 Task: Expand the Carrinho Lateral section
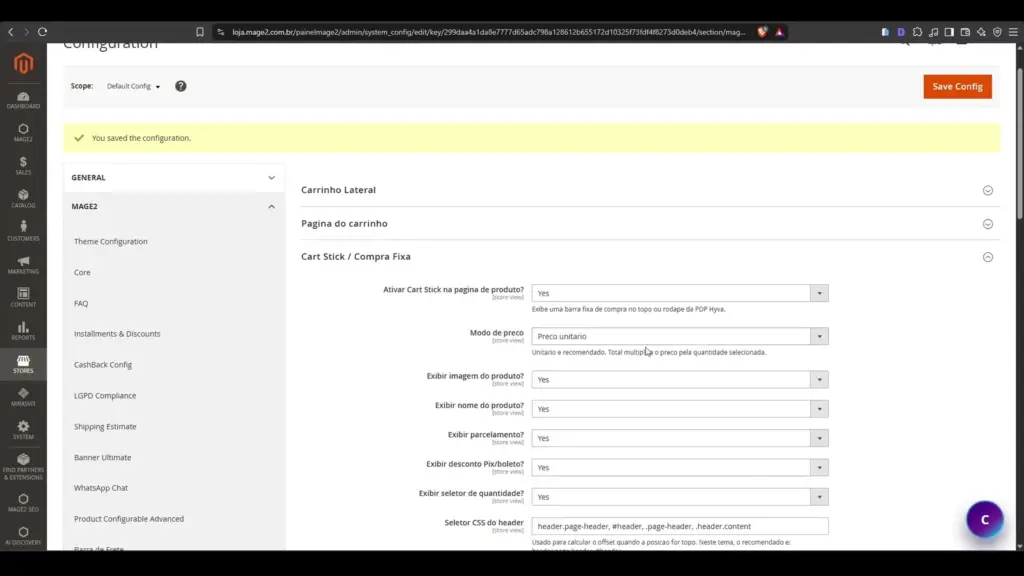coord(650,190)
